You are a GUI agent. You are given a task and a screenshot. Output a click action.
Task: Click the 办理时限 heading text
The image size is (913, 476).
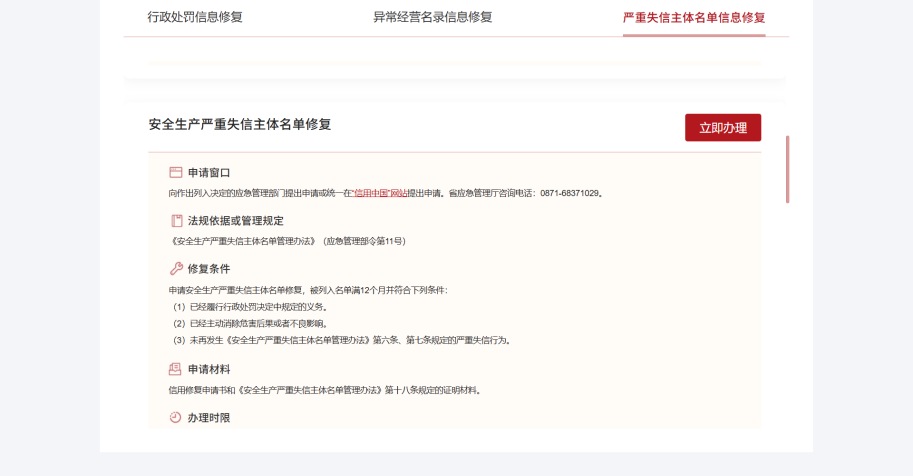(x=209, y=417)
